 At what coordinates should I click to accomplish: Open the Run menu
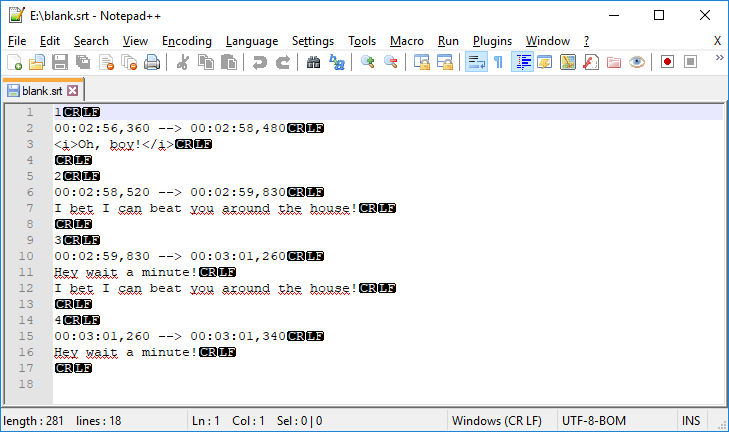coord(448,41)
